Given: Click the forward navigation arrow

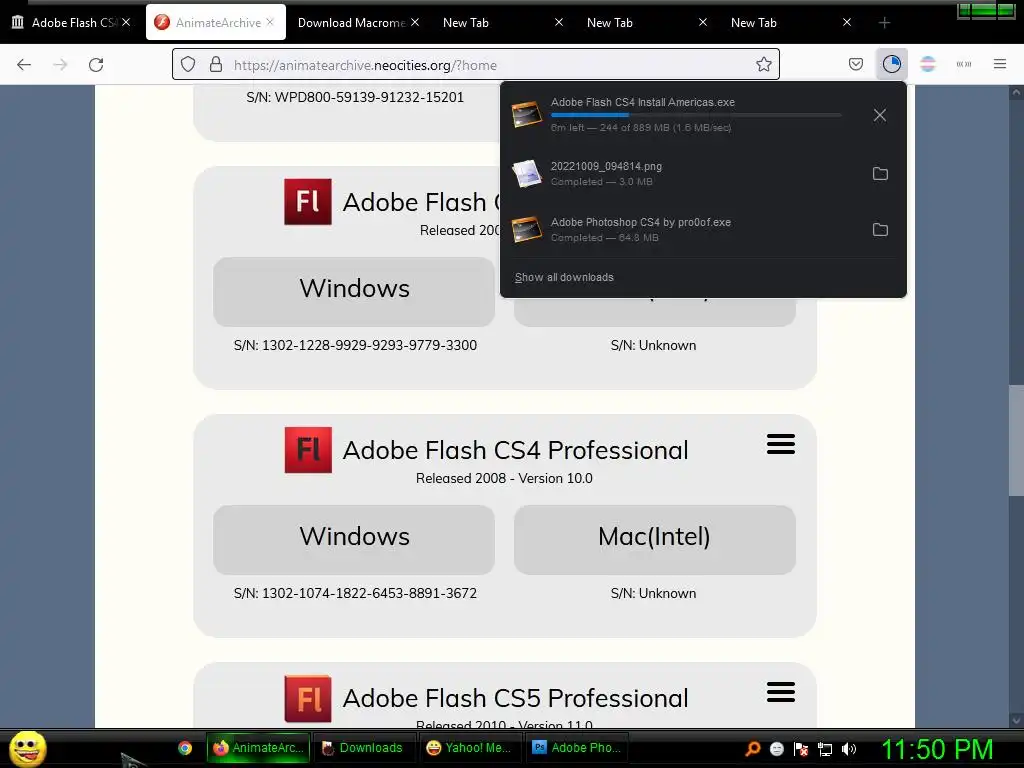Looking at the screenshot, I should pyautogui.click(x=60, y=65).
